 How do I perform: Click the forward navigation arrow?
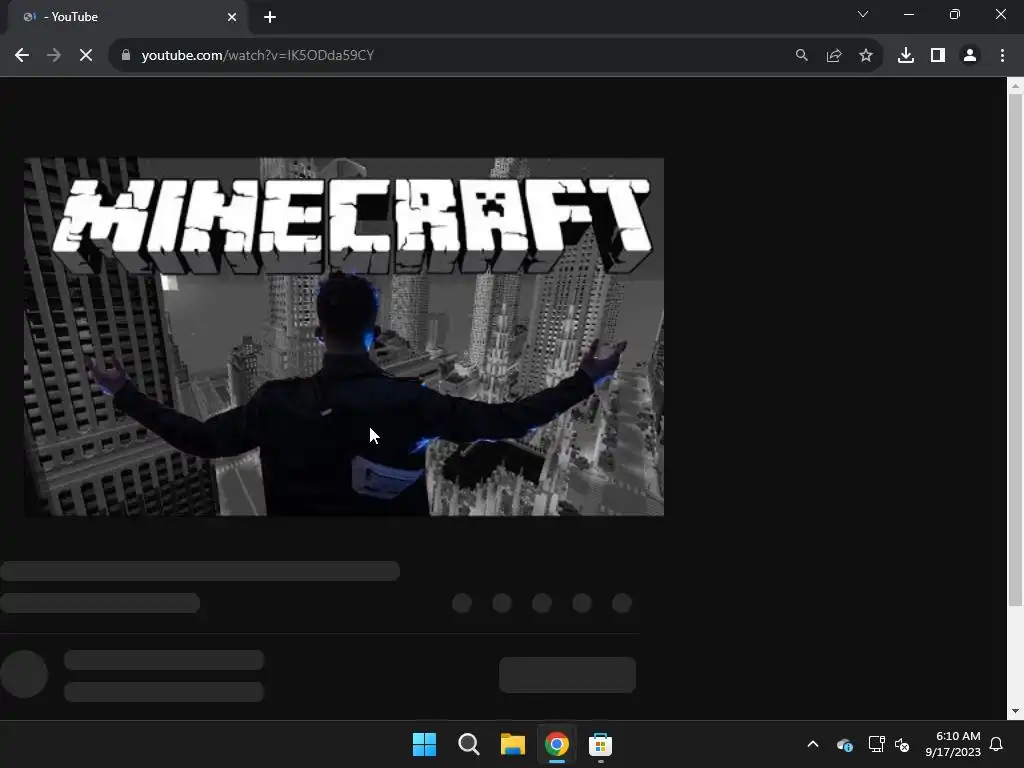coord(54,56)
